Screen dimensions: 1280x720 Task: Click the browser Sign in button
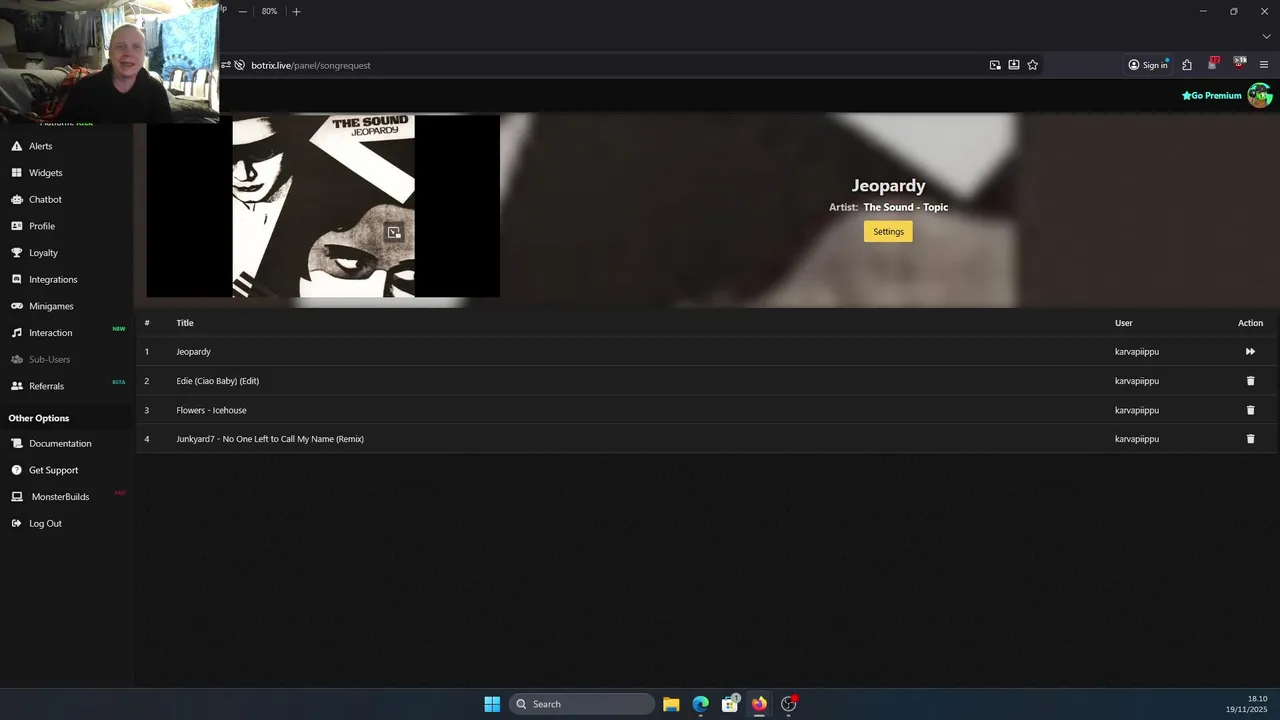pyautogui.click(x=1148, y=65)
